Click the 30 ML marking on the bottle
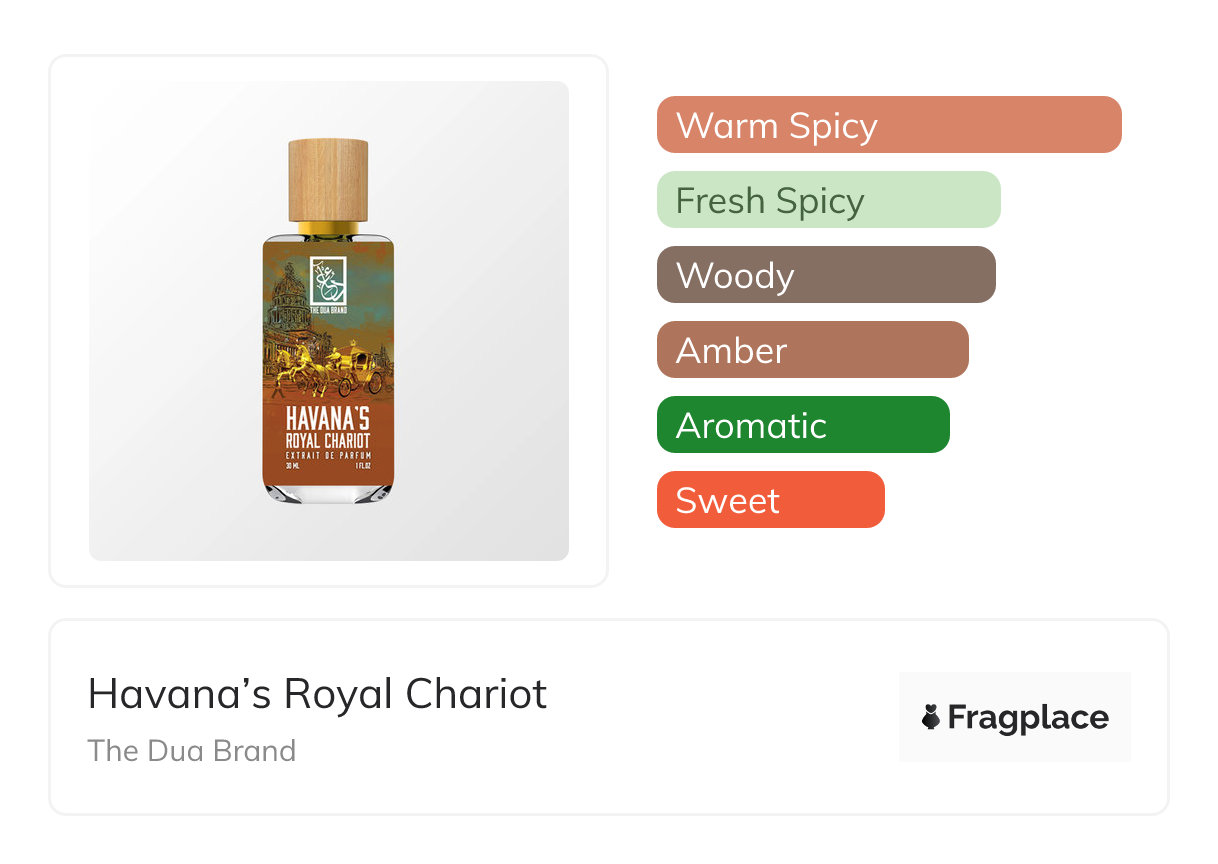This screenshot has width=1218, height=864. pos(292,467)
